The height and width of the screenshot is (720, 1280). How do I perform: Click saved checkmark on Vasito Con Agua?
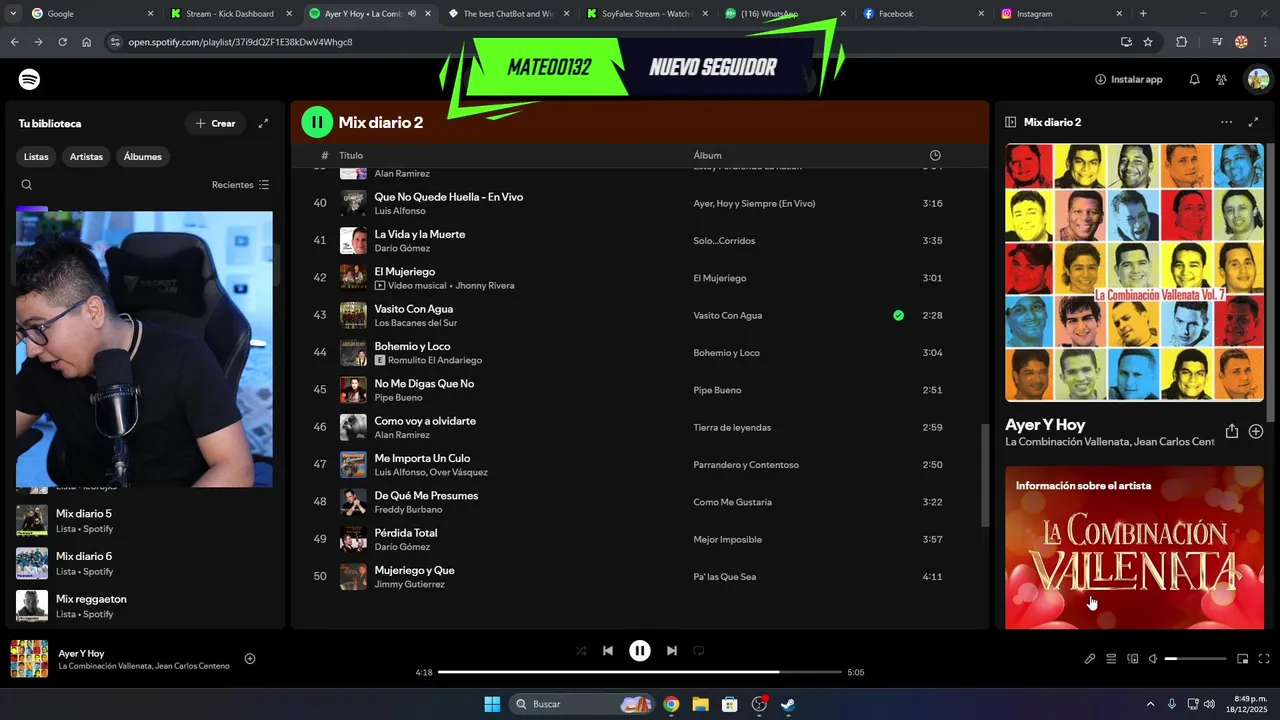coord(898,315)
